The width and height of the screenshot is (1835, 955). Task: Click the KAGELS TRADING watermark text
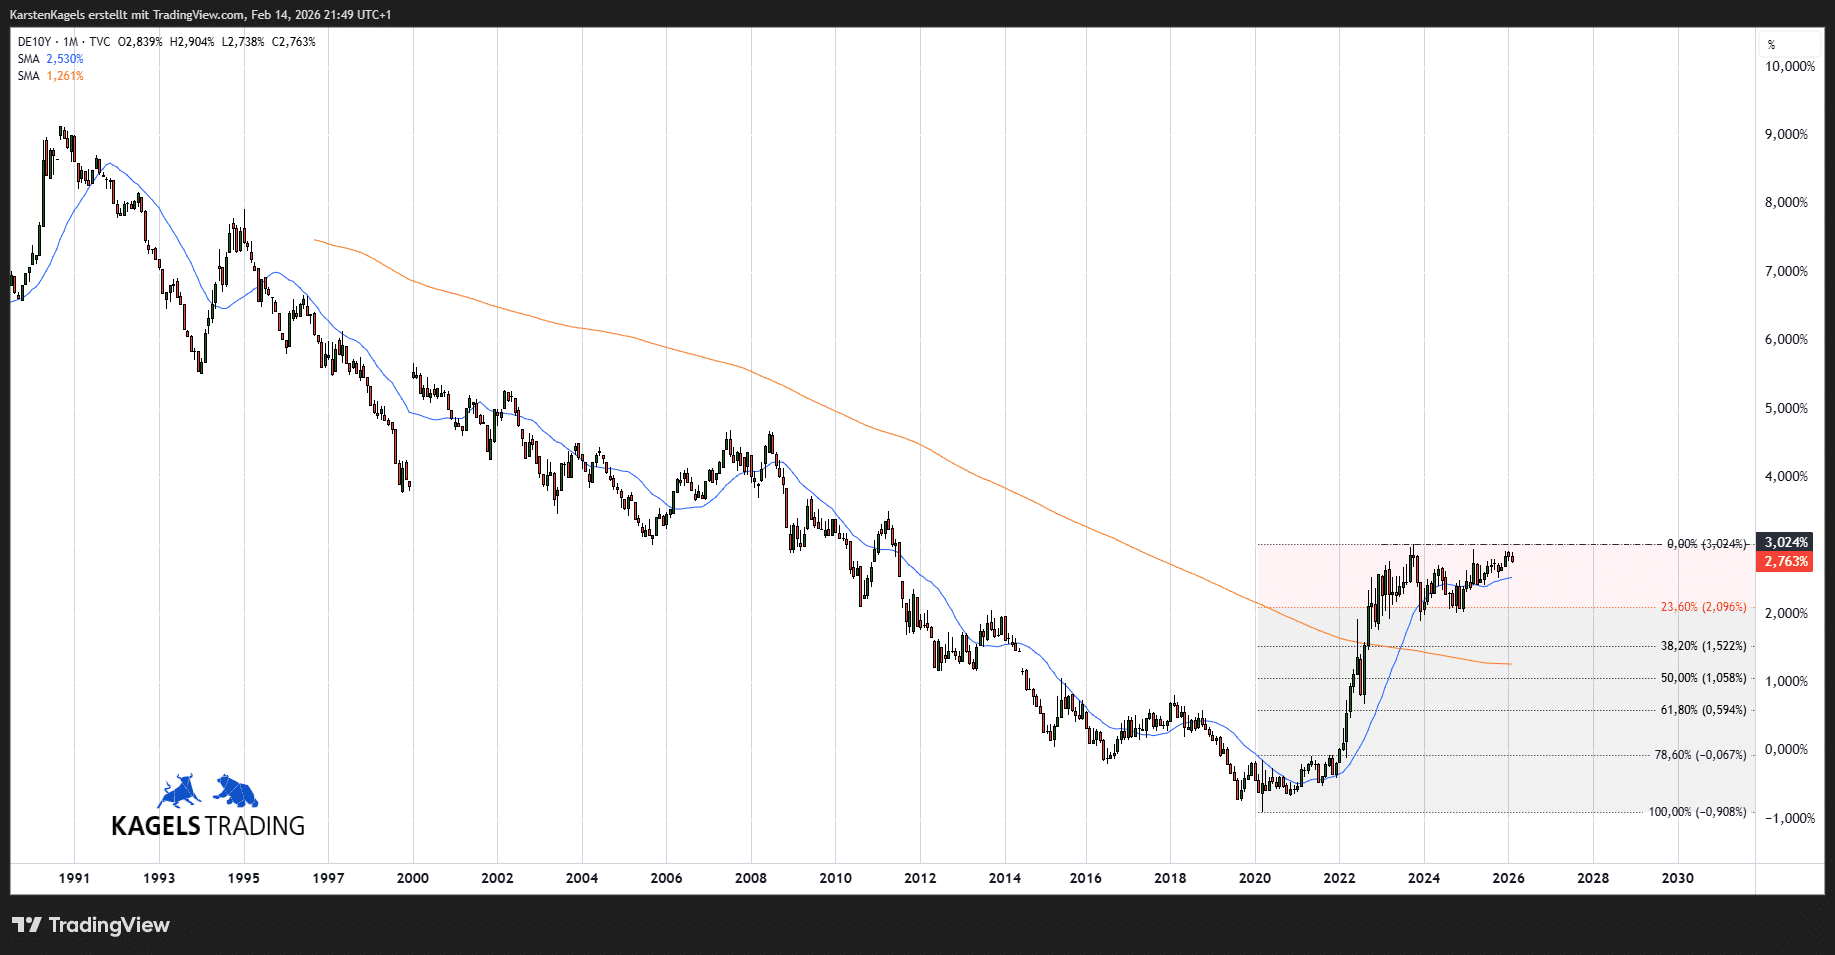[x=208, y=826]
